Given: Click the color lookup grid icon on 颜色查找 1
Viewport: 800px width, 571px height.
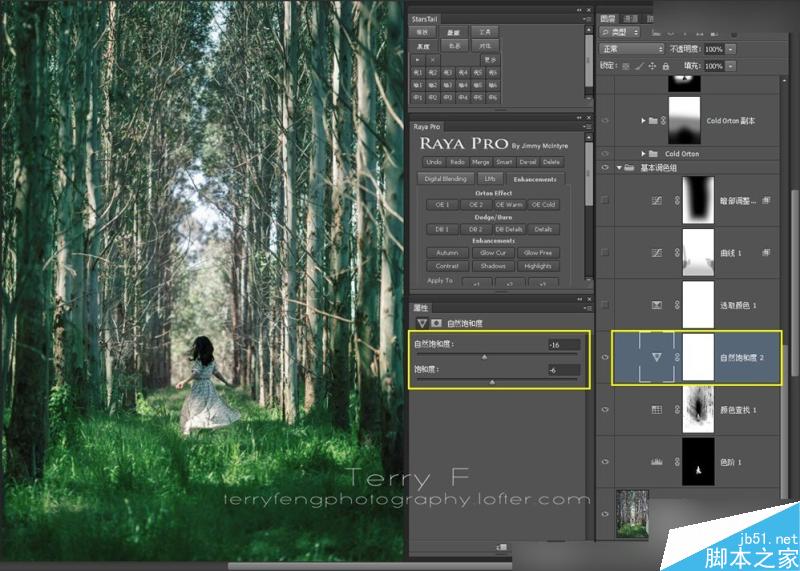Looking at the screenshot, I should pyautogui.click(x=657, y=410).
